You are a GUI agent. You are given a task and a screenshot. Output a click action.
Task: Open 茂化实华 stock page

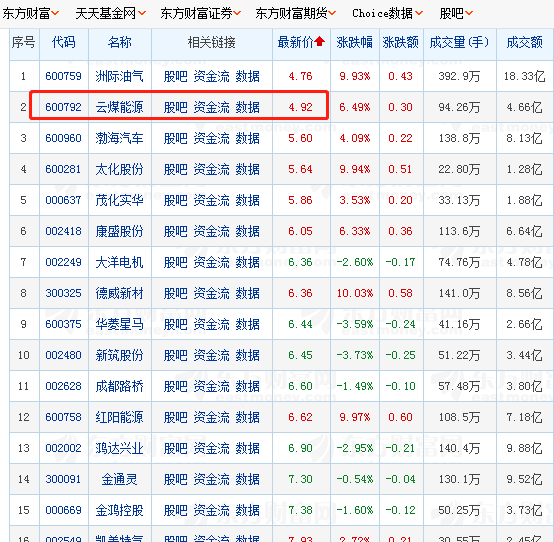pyautogui.click(x=119, y=200)
